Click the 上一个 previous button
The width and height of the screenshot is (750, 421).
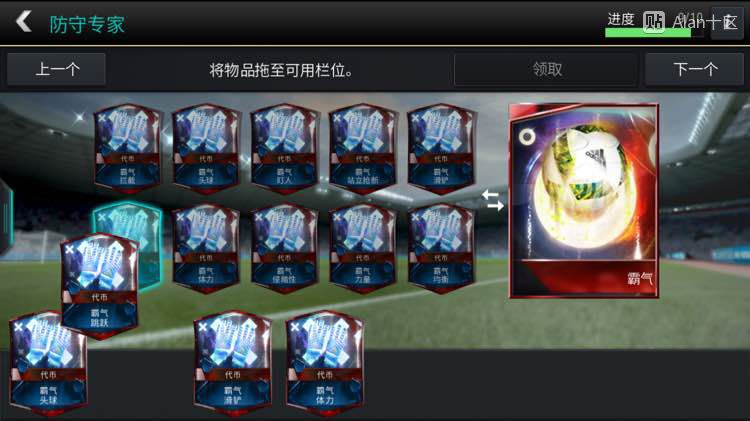coord(56,69)
